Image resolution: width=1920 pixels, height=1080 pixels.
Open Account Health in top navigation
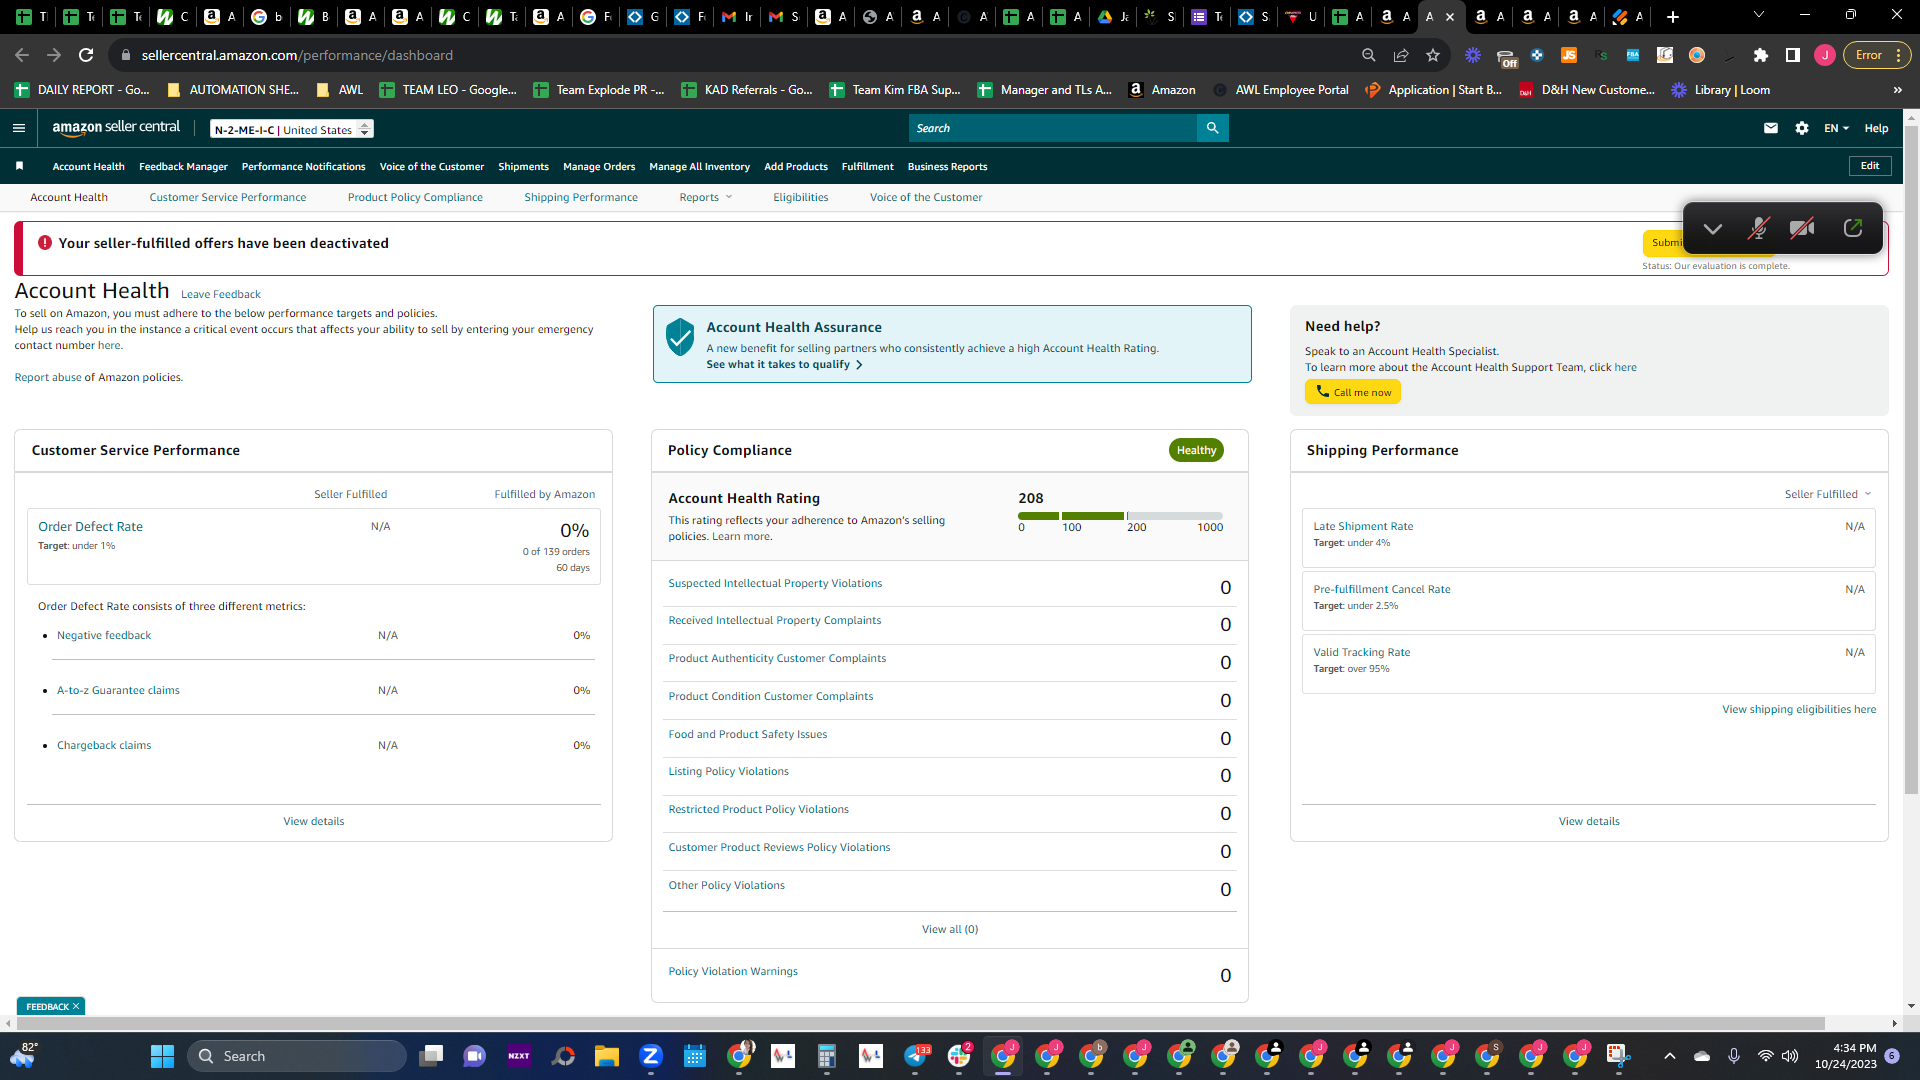tap(89, 167)
